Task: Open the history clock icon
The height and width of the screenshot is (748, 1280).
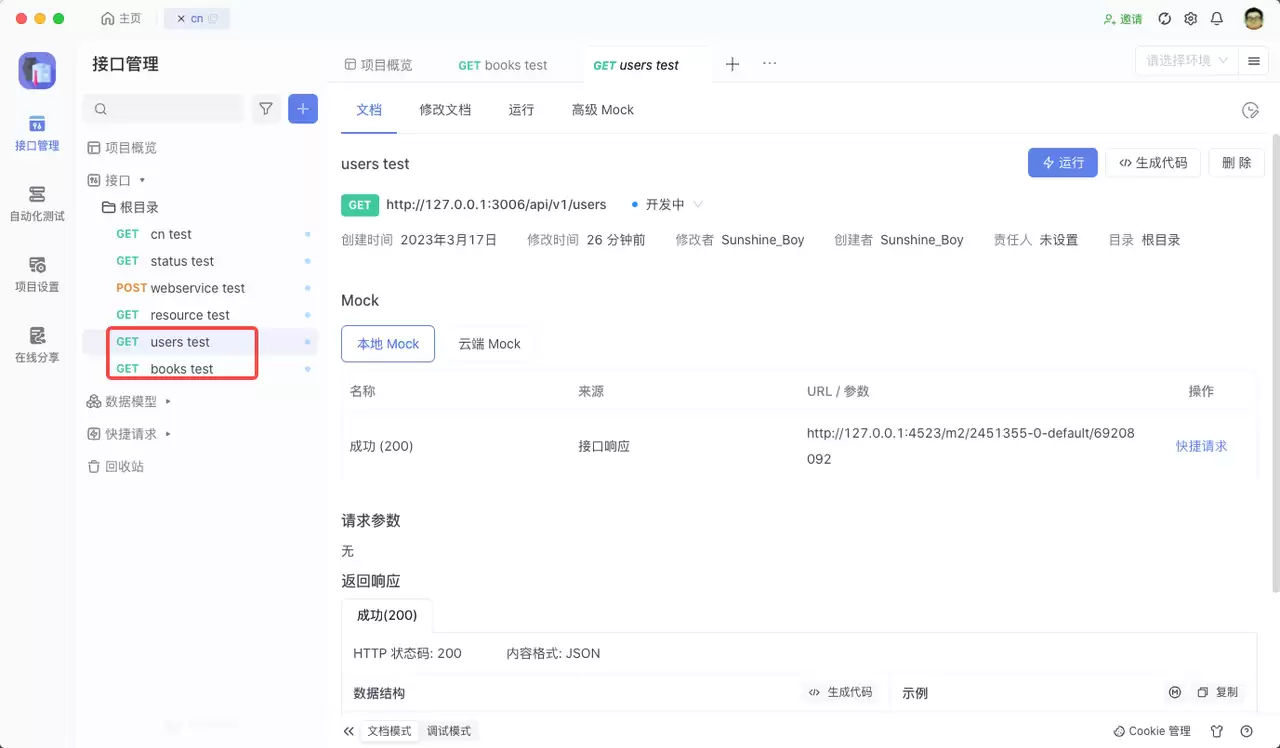Action: pos(1250,110)
